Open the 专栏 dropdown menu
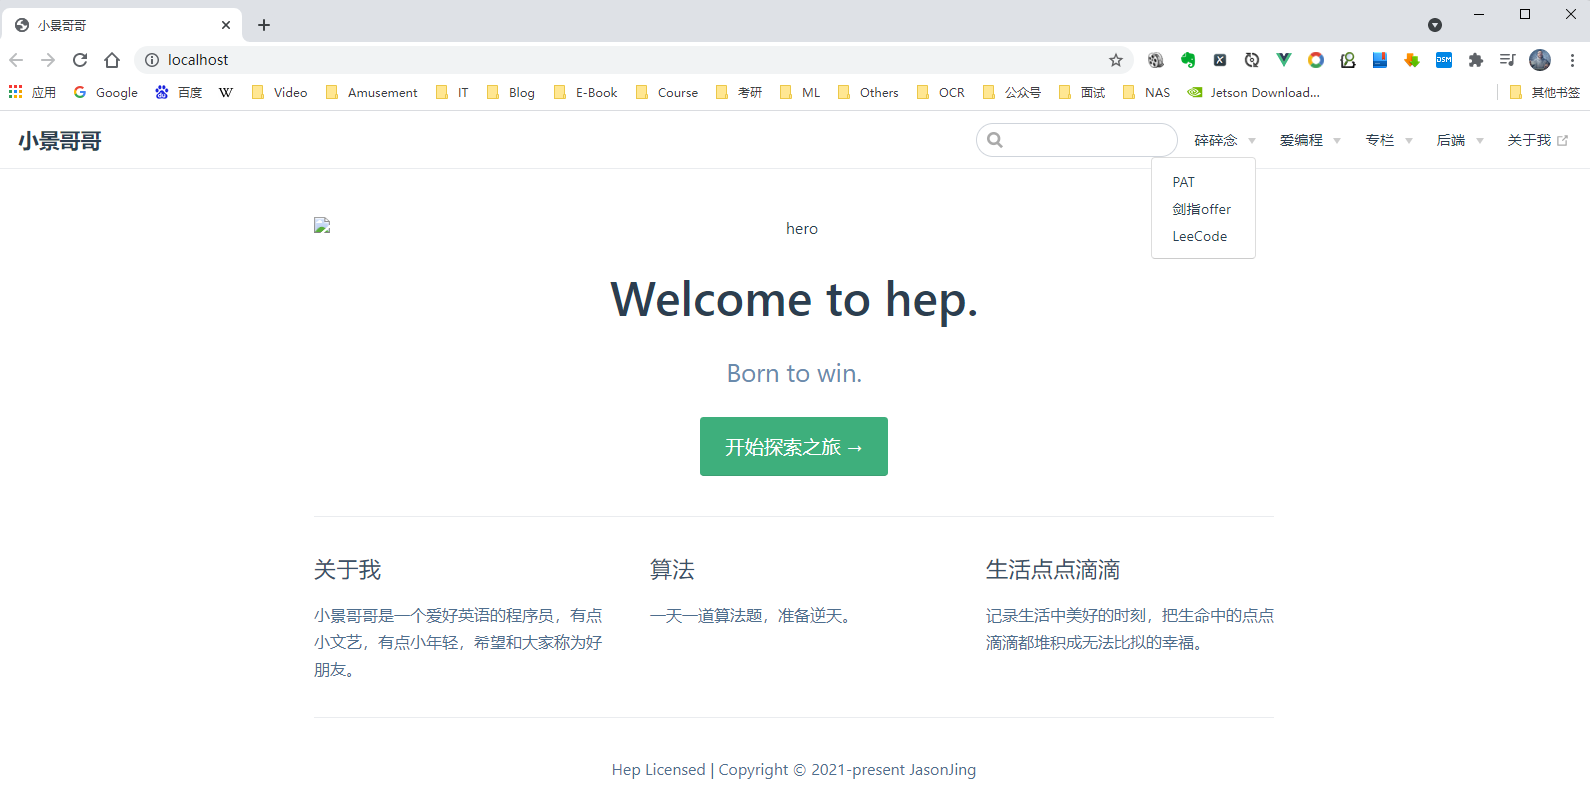 pyautogui.click(x=1388, y=141)
